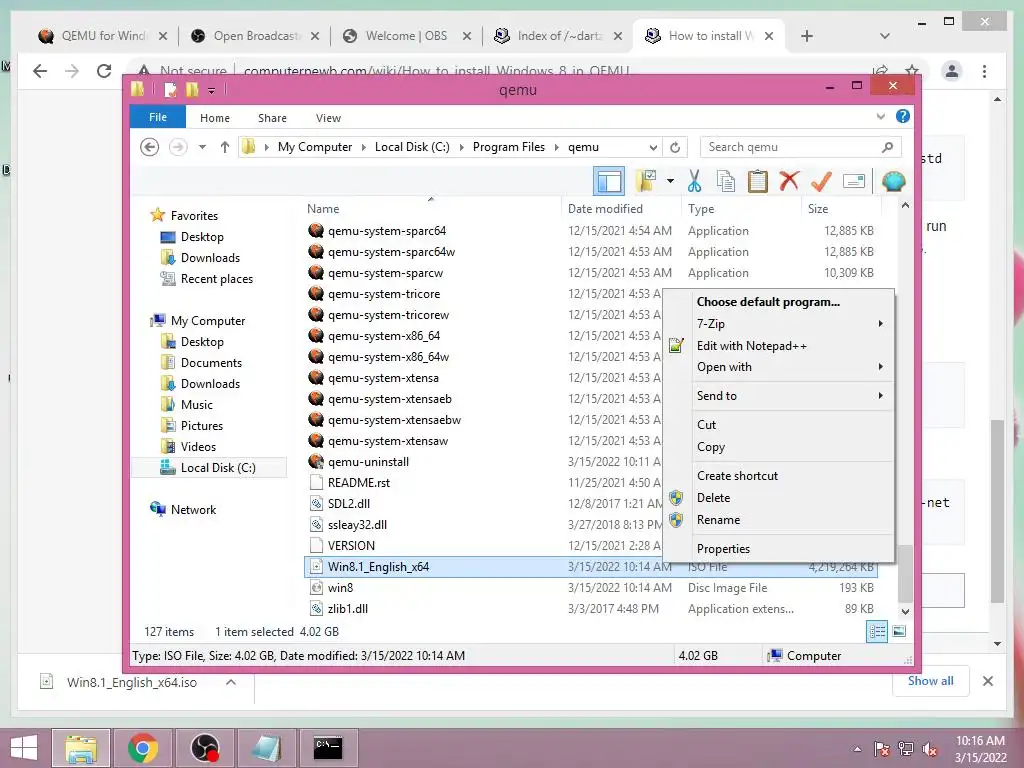Open download item options chevron for Win8.1 iso

(231, 682)
